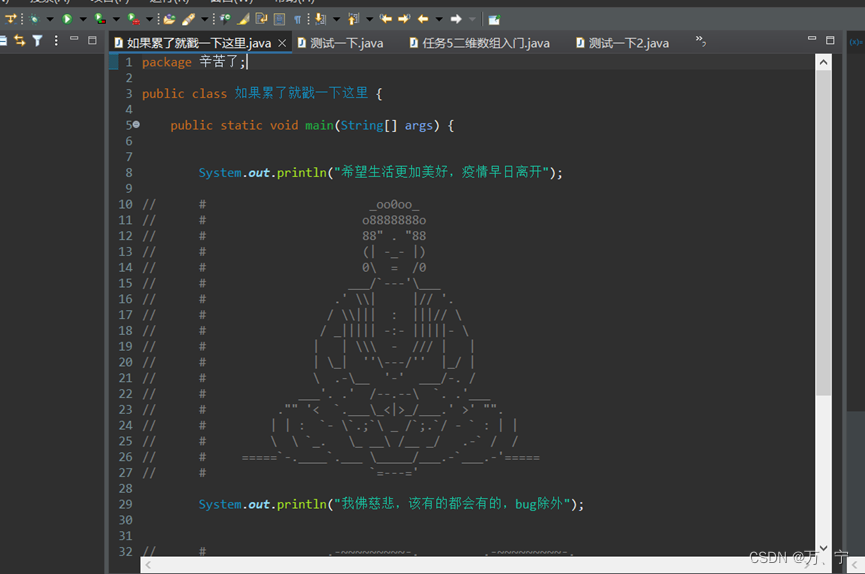Collapse main method fold marker line 5
The image size is (865, 574).
pyautogui.click(x=136, y=125)
